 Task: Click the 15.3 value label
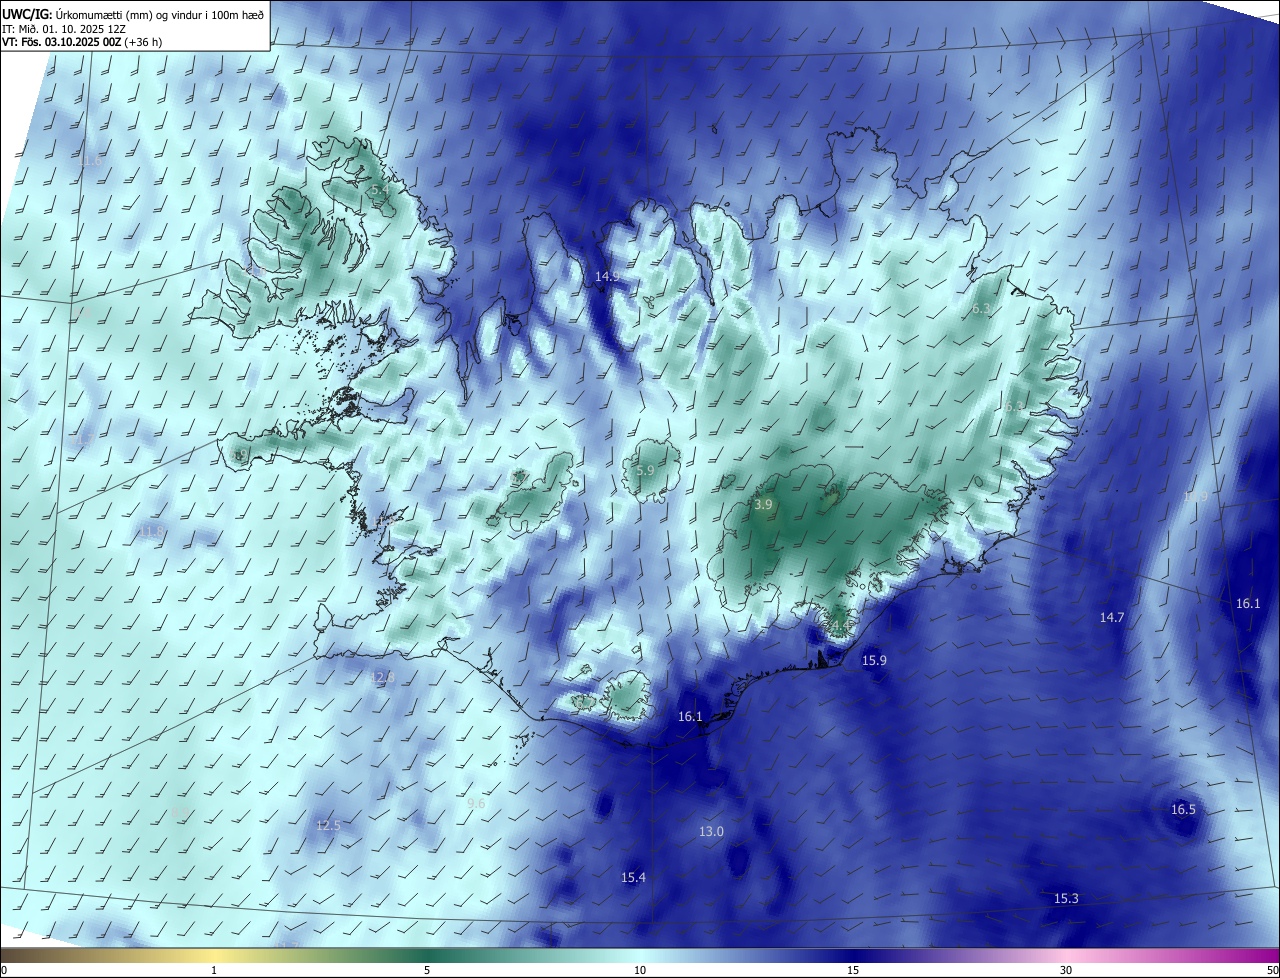pos(1066,898)
